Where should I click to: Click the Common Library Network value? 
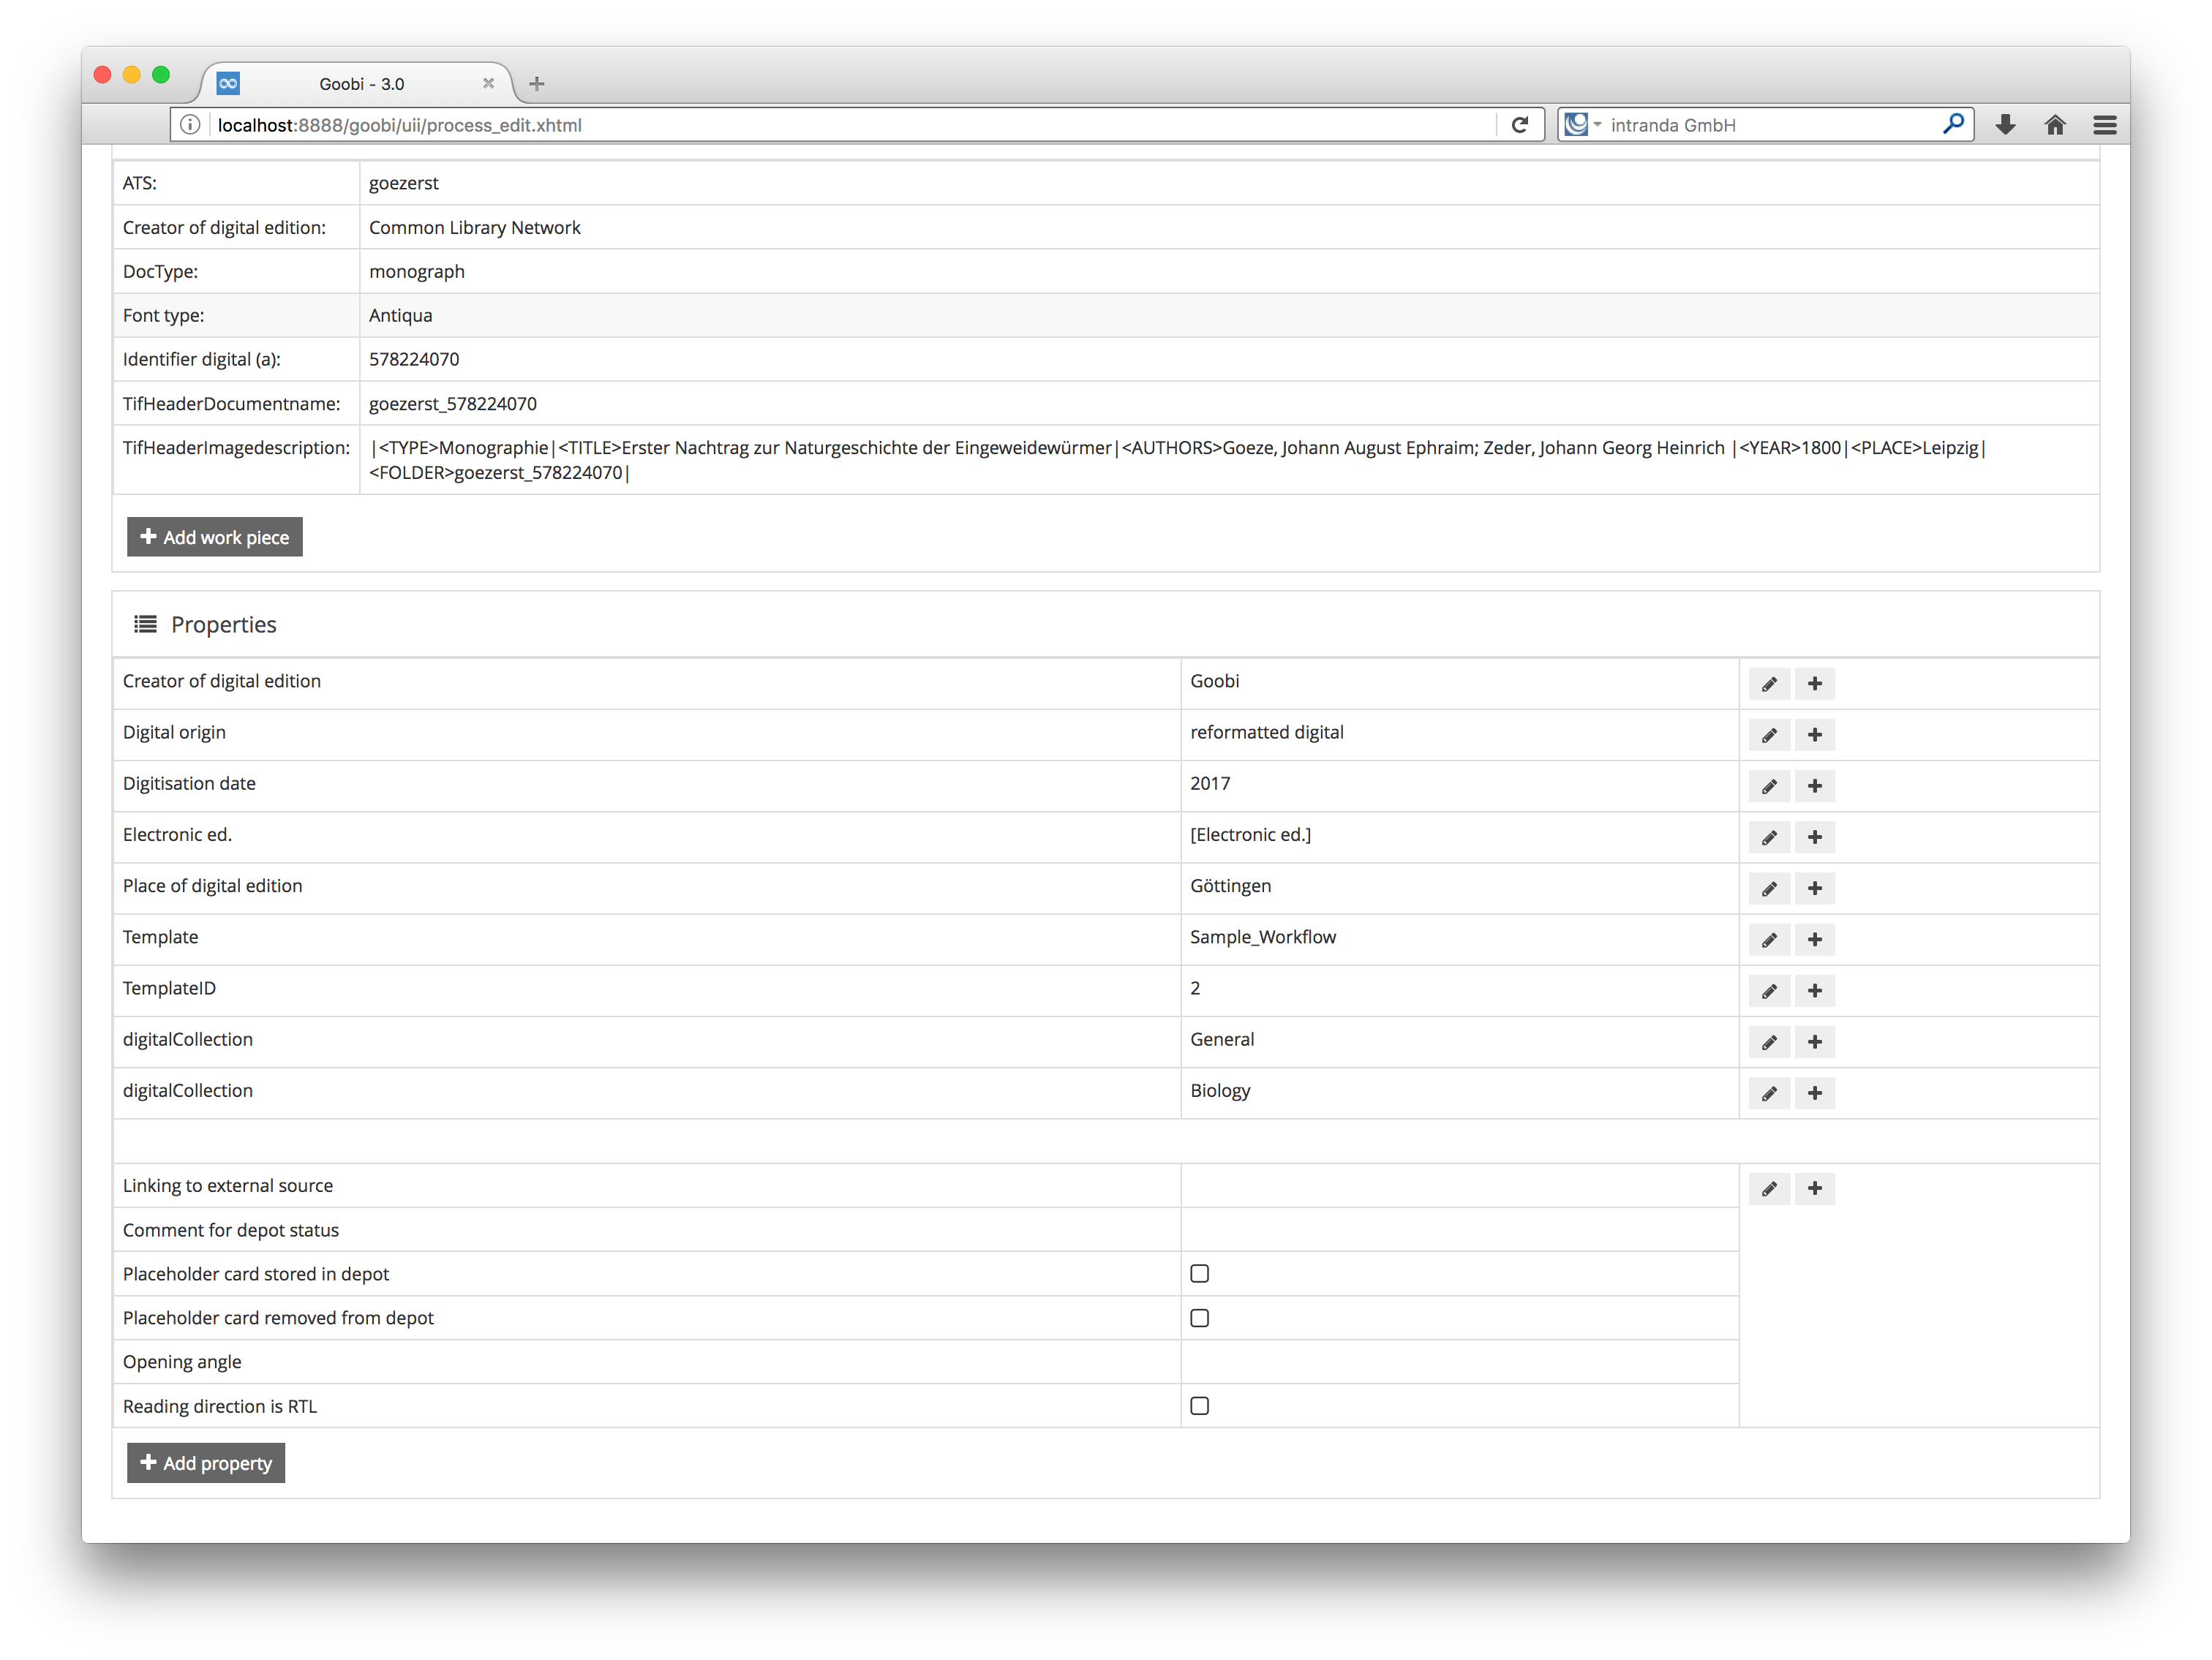[475, 228]
